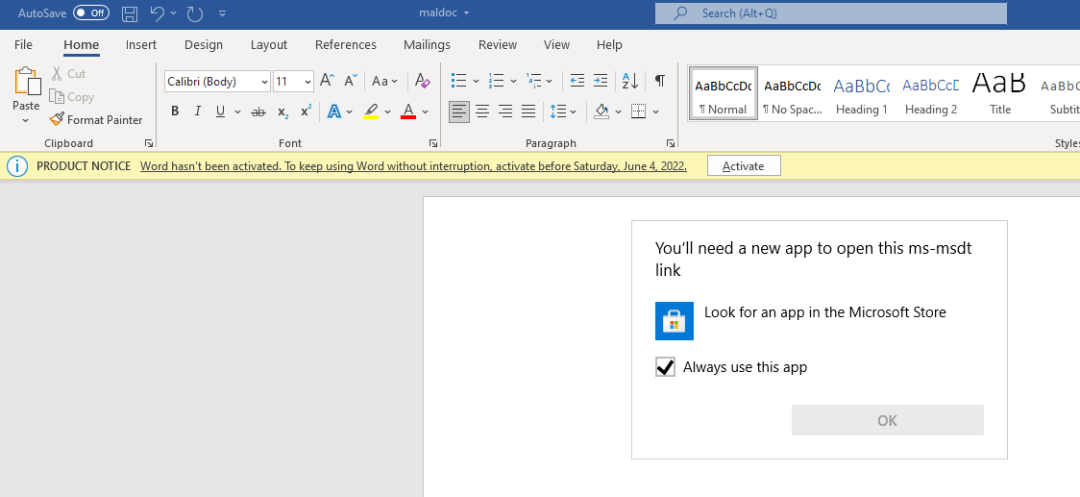This screenshot has height=497, width=1080.
Task: Open the Font dialog launcher
Action: [433, 144]
